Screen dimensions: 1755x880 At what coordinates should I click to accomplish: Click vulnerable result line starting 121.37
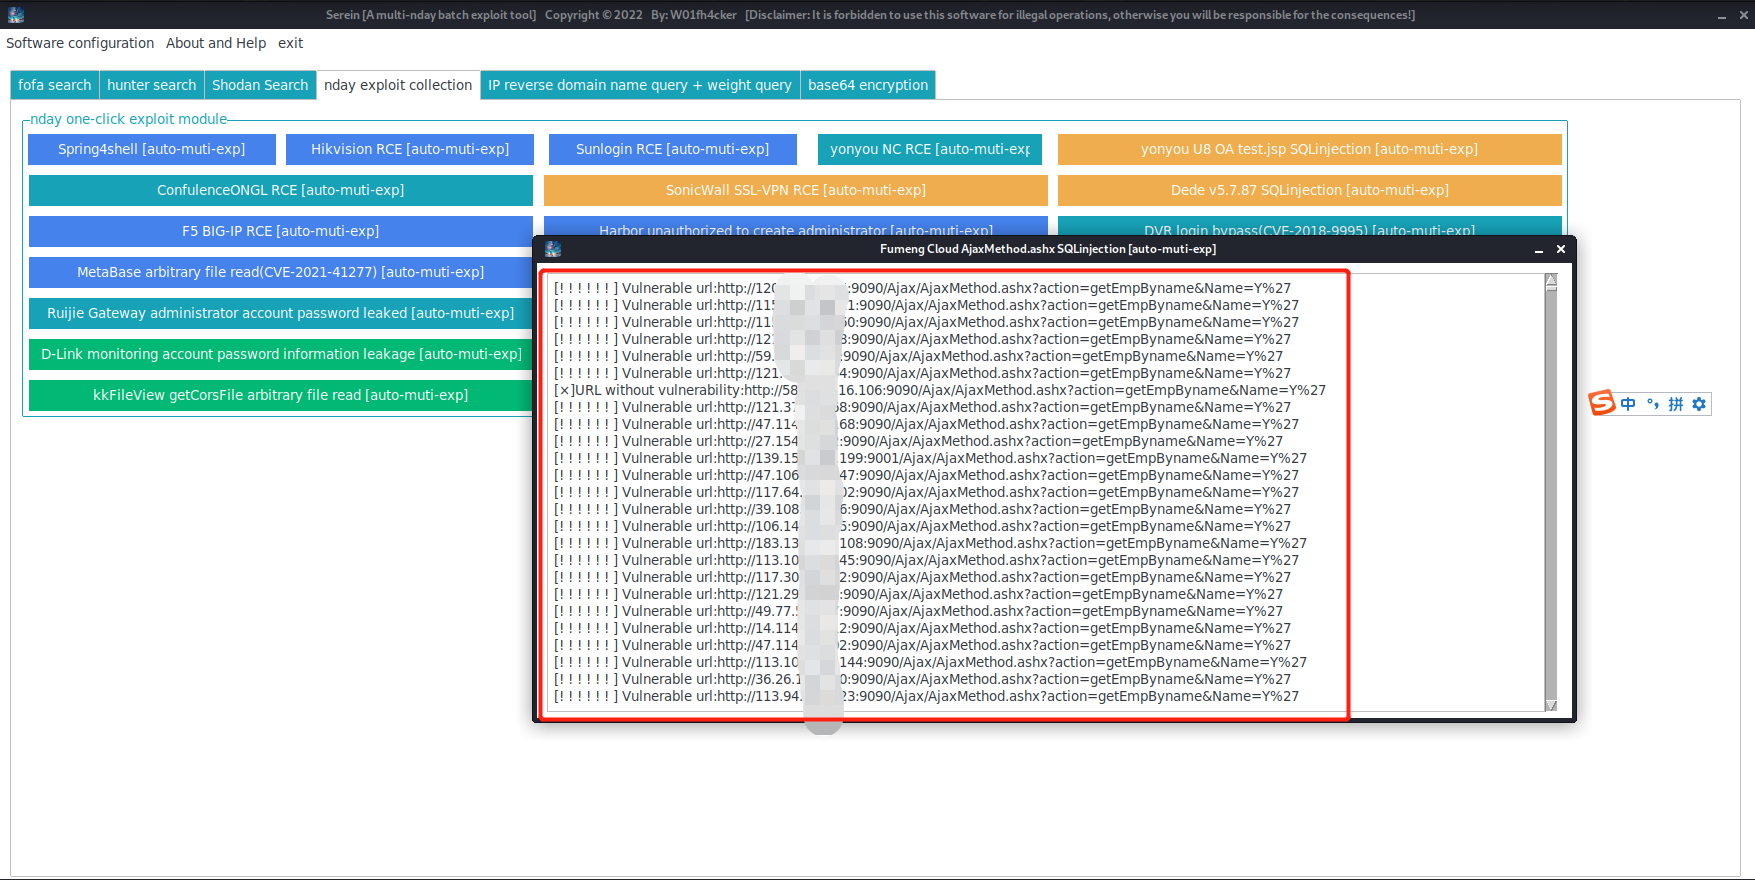click(922, 407)
